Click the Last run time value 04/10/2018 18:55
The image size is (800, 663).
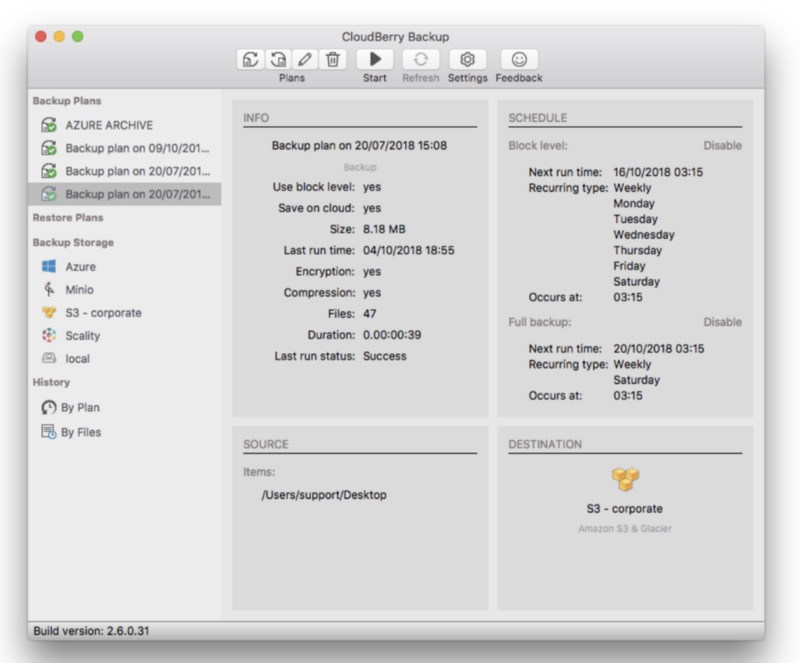[409, 250]
